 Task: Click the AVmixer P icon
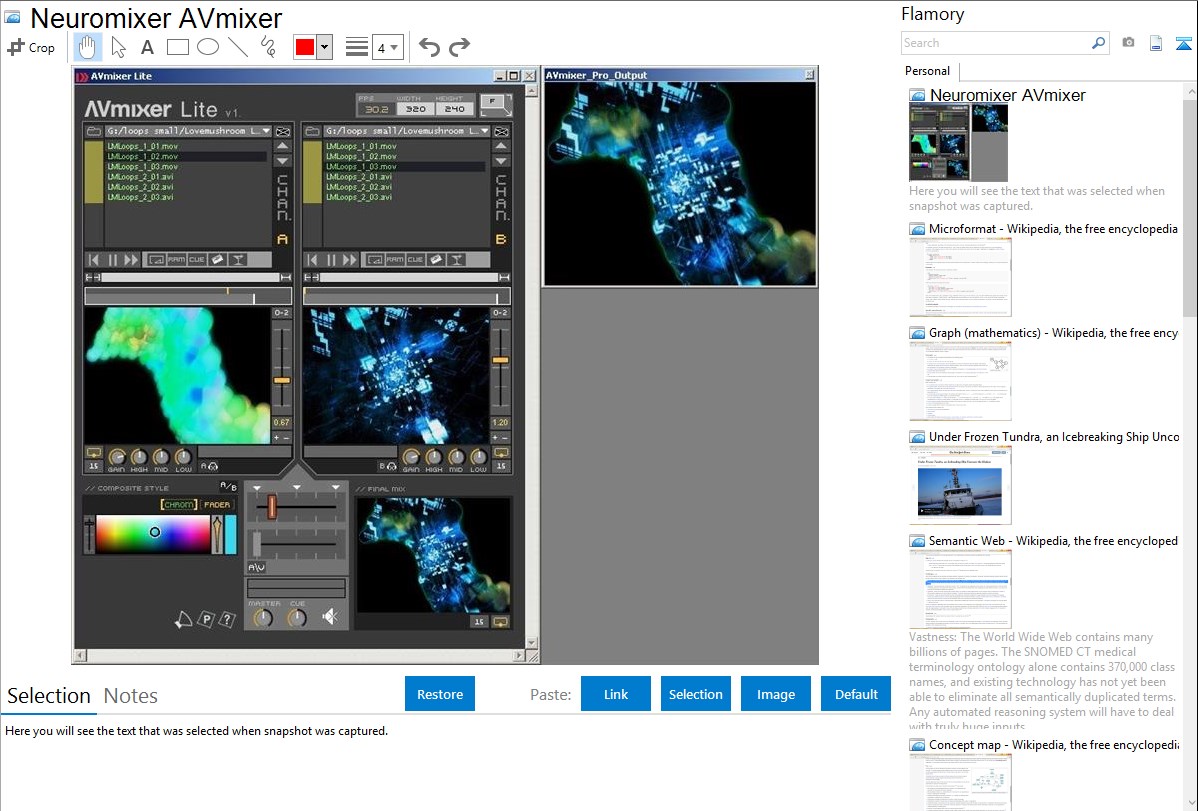pyautogui.click(x=206, y=620)
